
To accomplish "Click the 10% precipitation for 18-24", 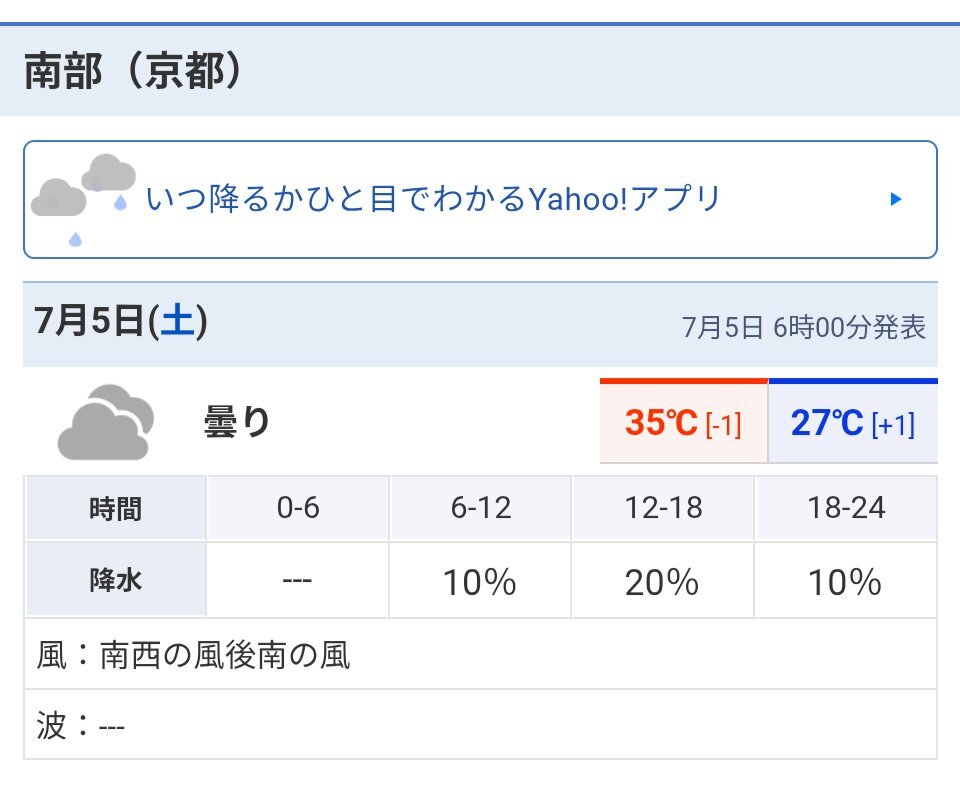I will click(x=845, y=582).
